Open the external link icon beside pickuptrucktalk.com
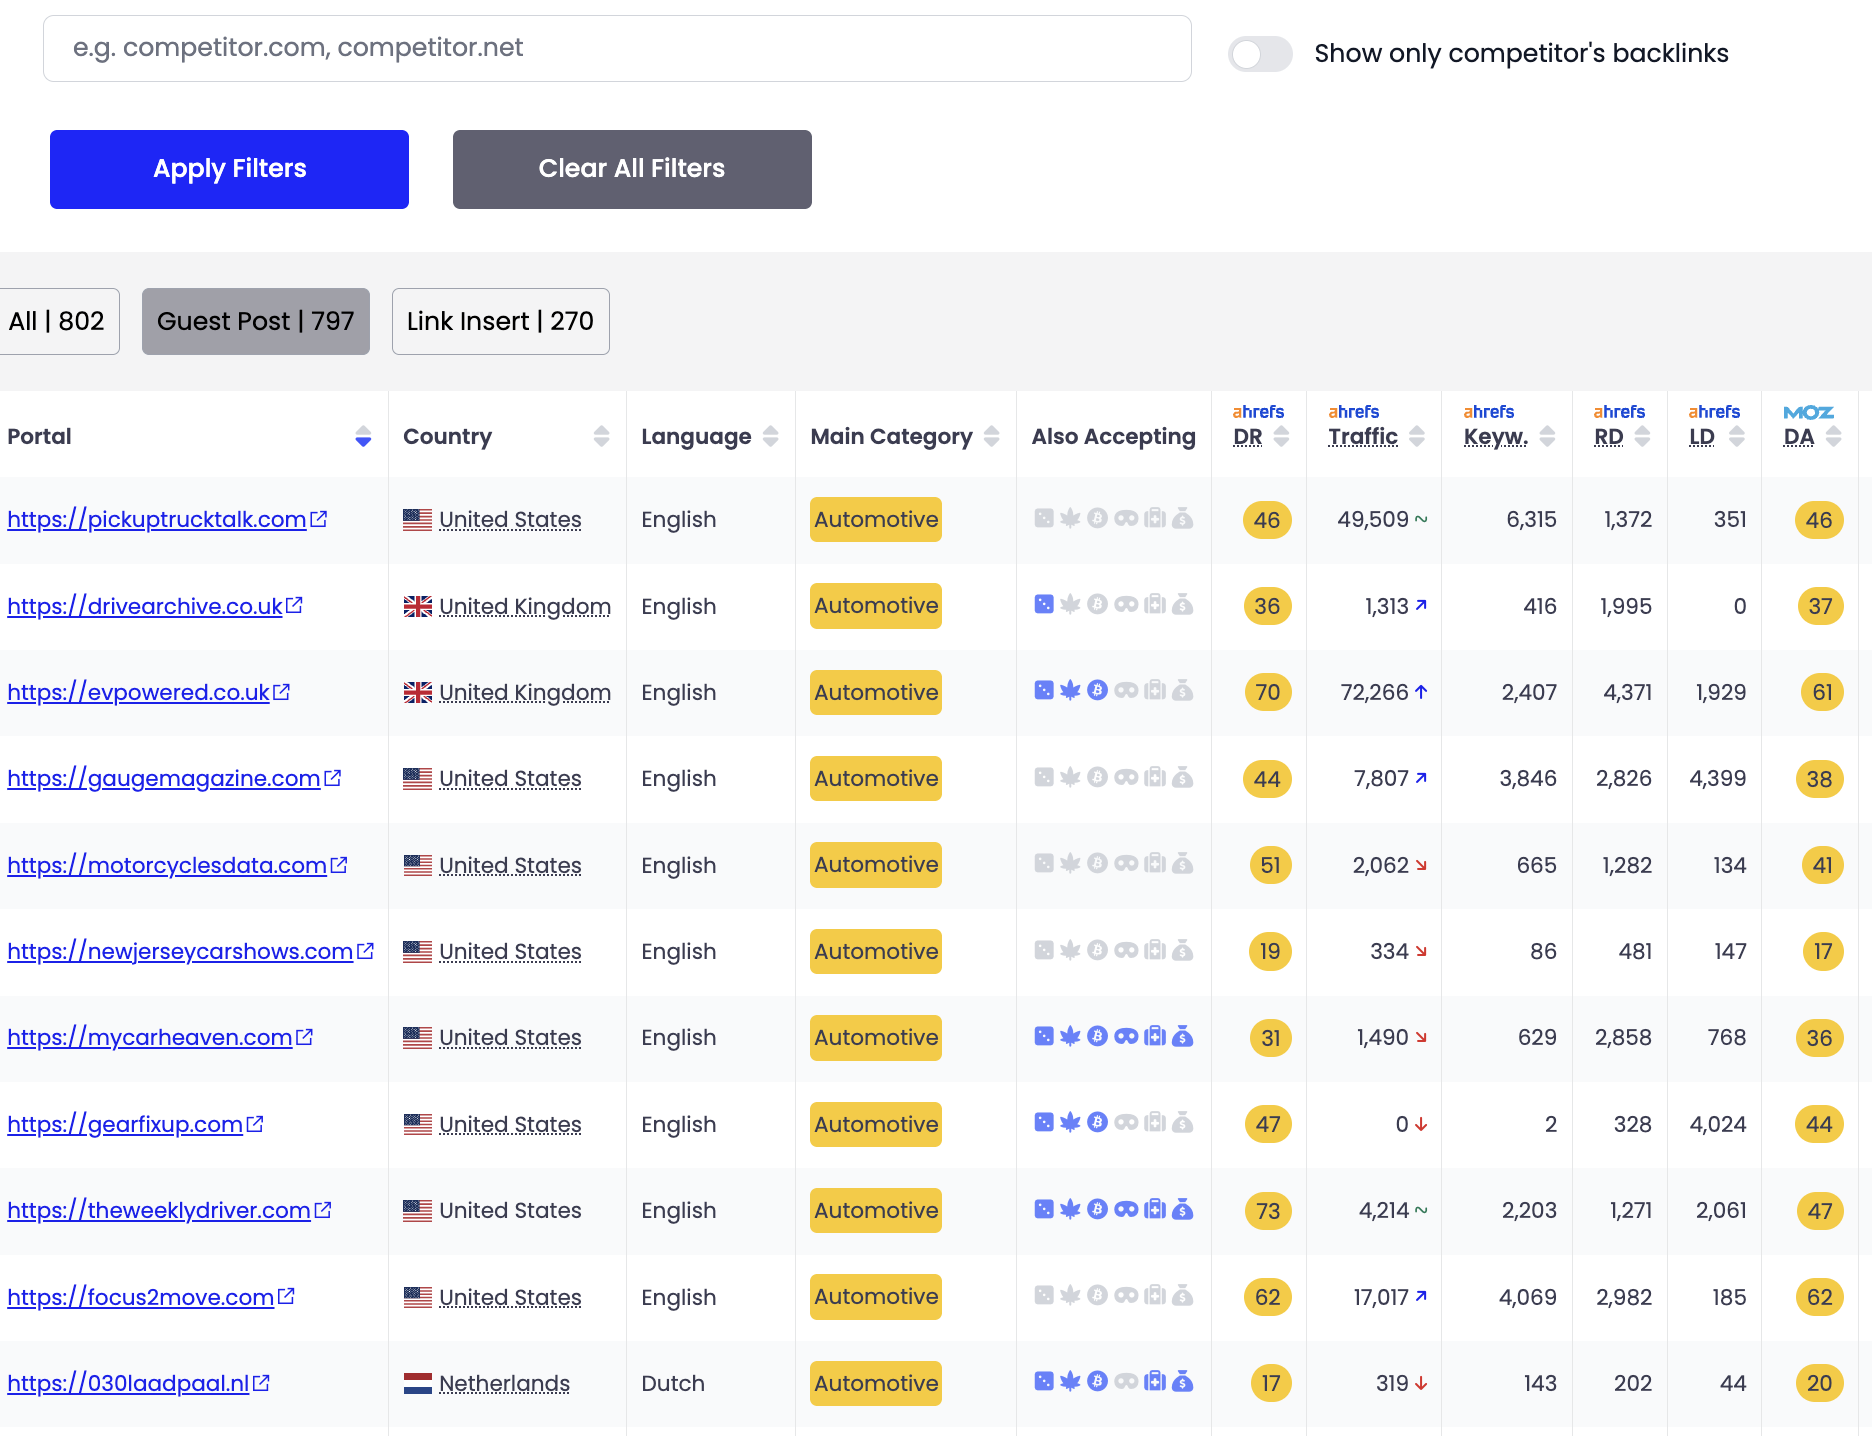 pyautogui.click(x=319, y=519)
